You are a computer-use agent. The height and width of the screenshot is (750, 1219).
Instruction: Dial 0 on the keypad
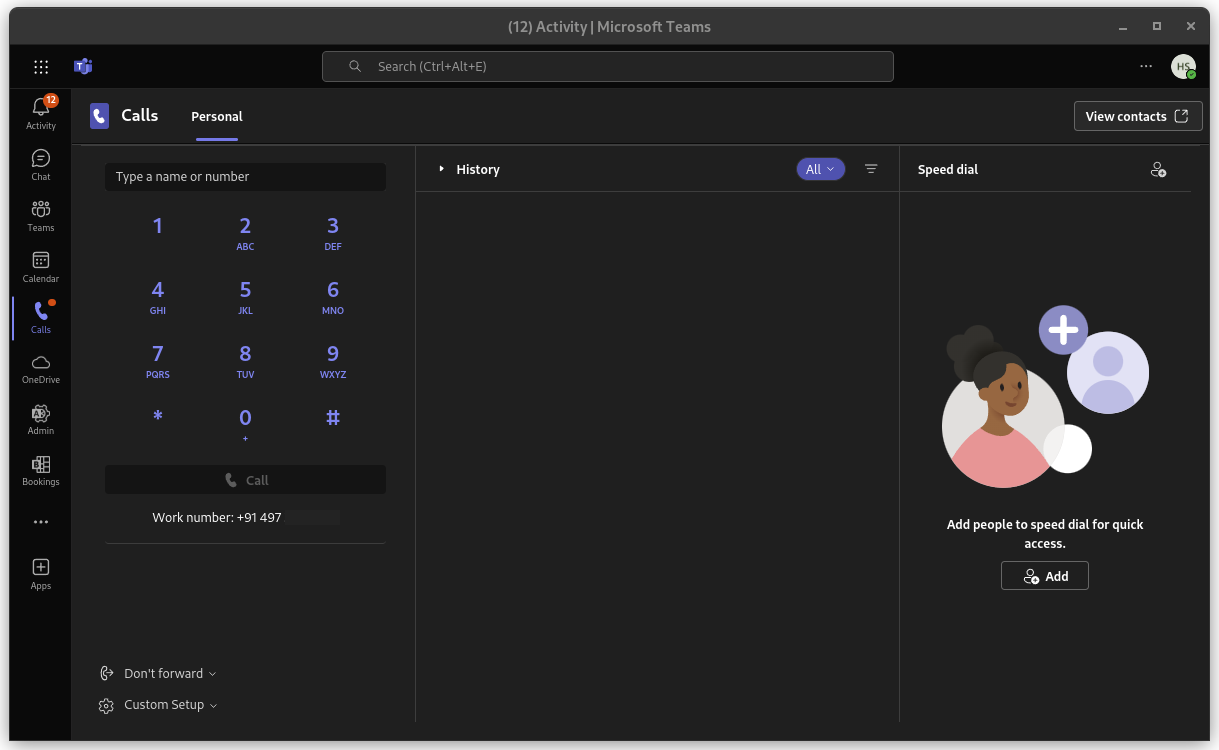(x=245, y=424)
